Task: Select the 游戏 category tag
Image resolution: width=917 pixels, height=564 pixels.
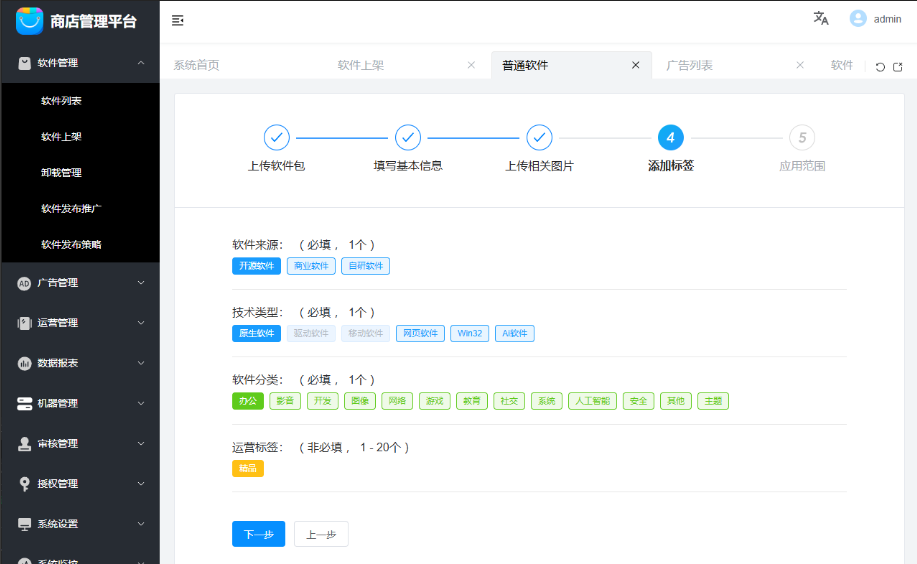Action: [435, 401]
